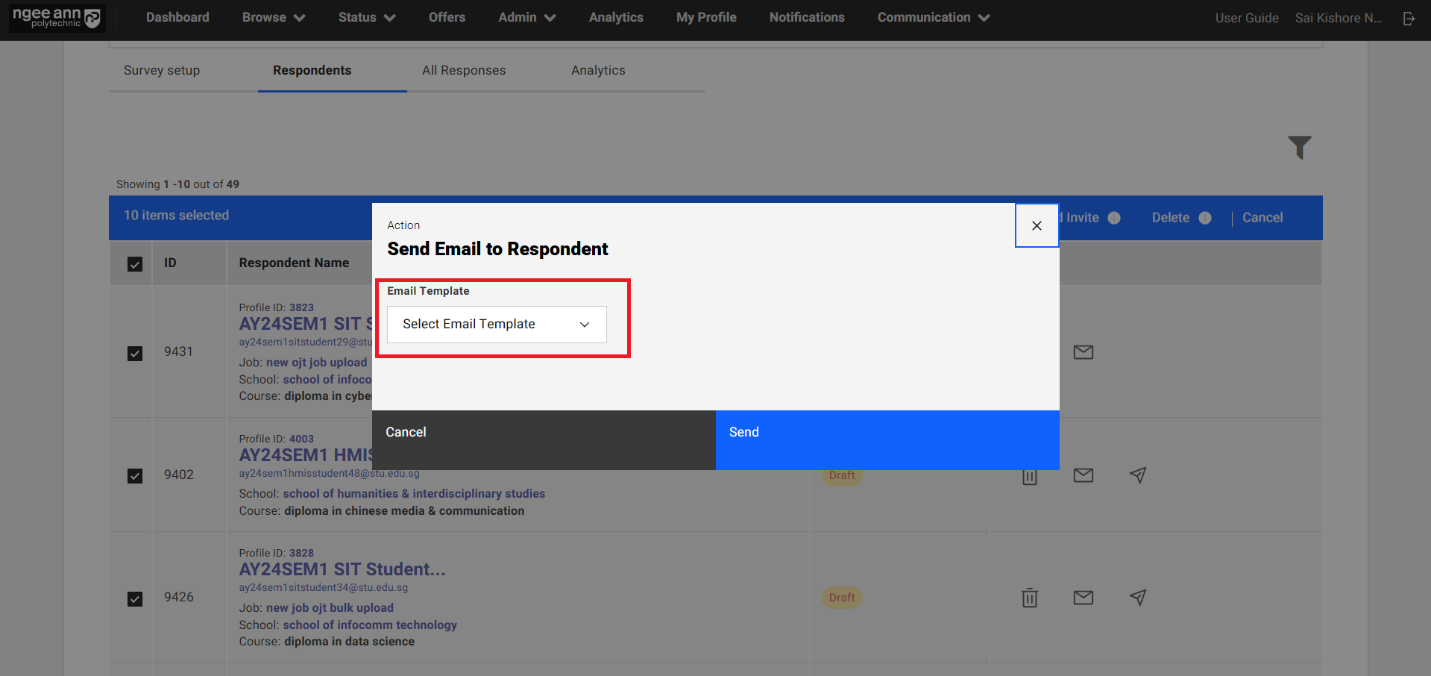Open the filter funnel icon

coord(1299,148)
